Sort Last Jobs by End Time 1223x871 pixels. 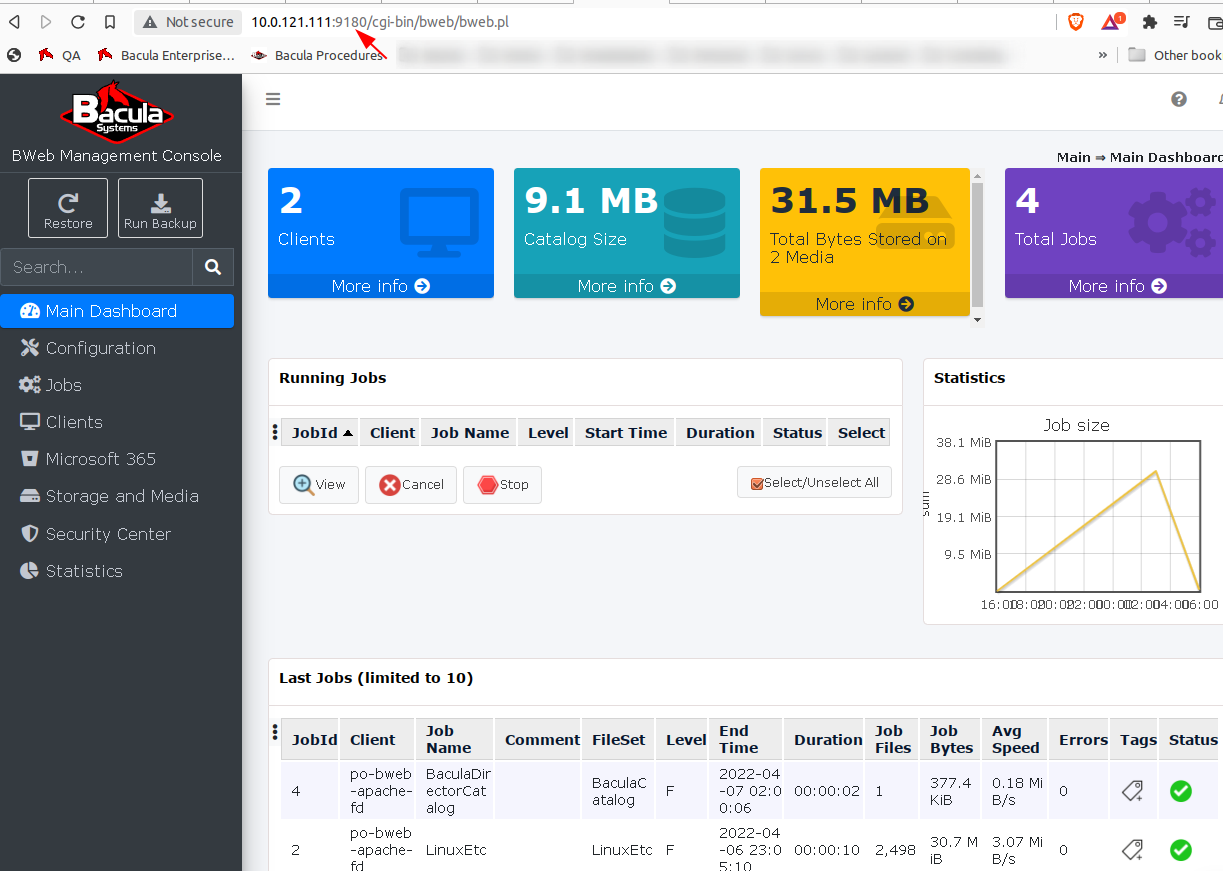pyautogui.click(x=746, y=740)
